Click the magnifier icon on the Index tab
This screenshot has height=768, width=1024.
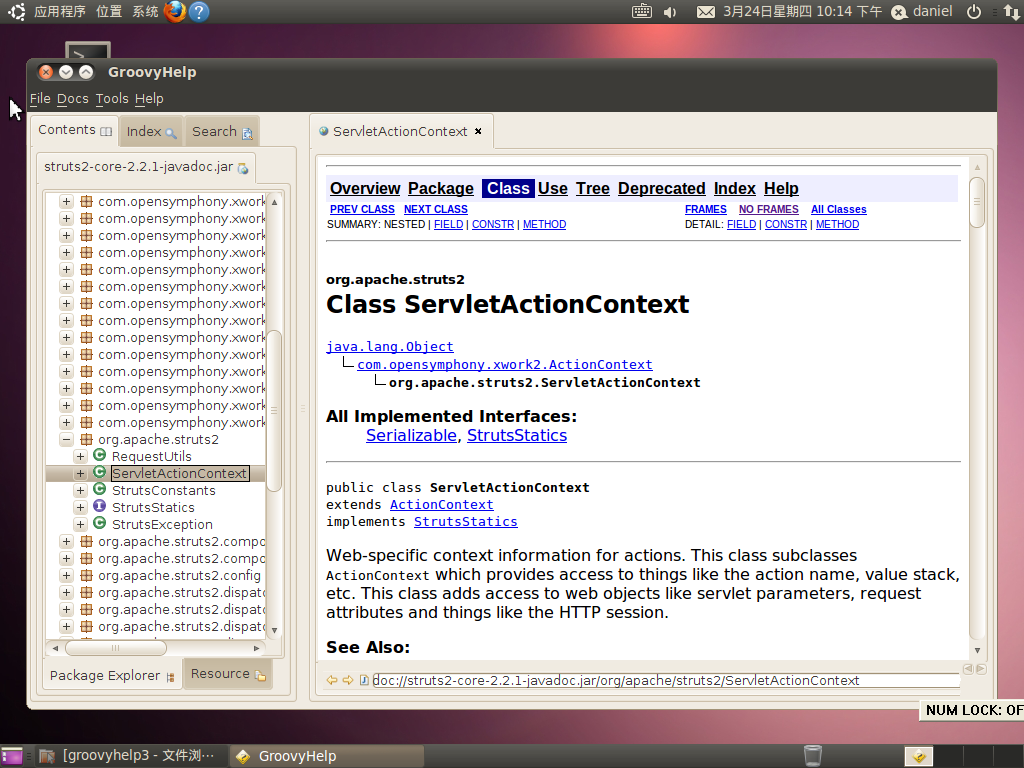tap(168, 131)
